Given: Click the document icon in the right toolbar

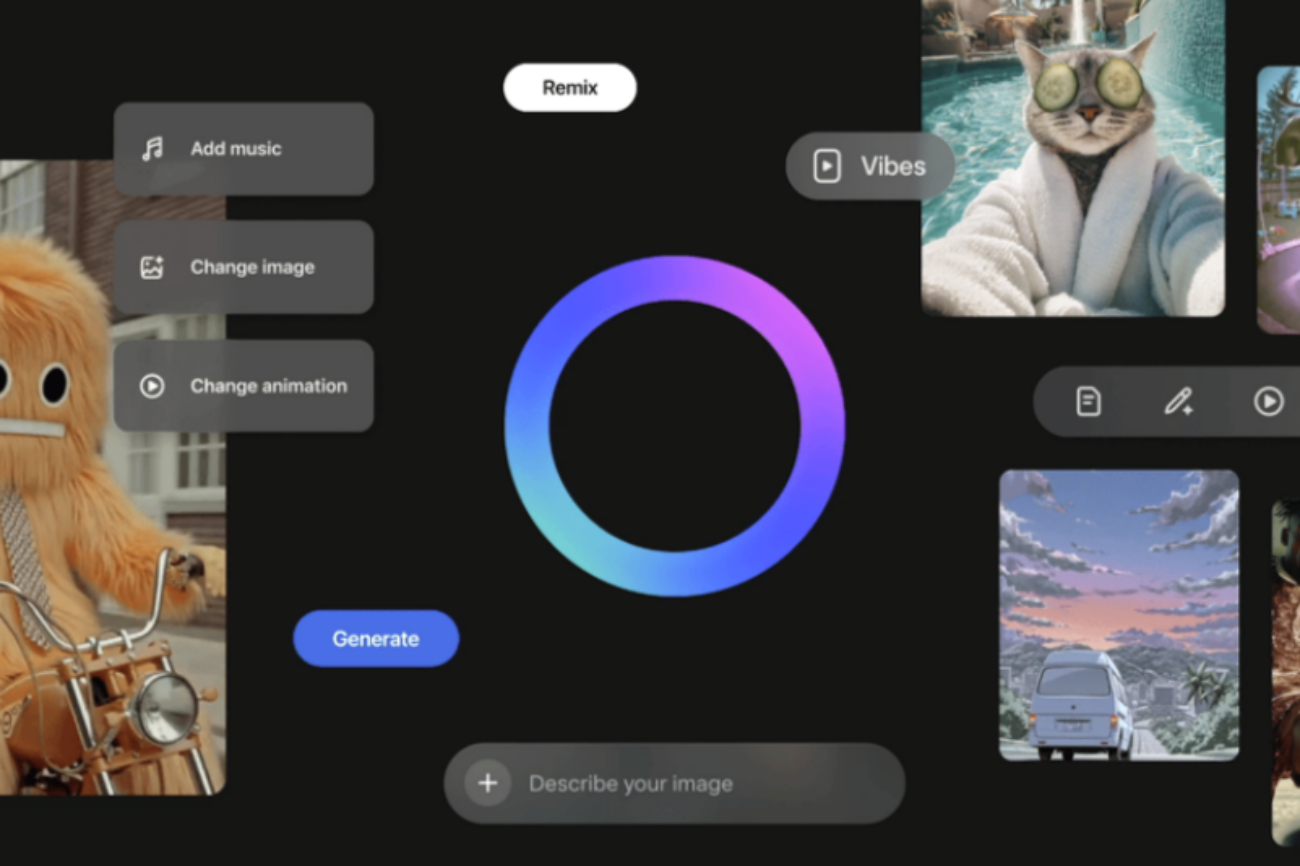Looking at the screenshot, I should (1088, 402).
